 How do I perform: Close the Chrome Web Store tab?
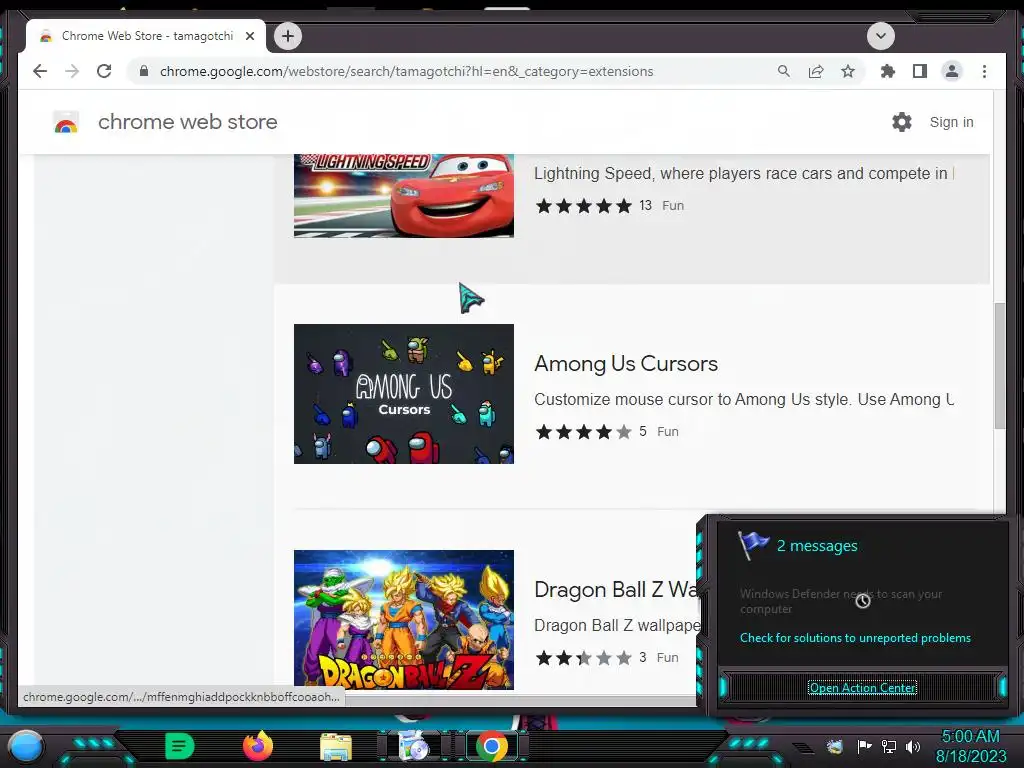coord(249,37)
